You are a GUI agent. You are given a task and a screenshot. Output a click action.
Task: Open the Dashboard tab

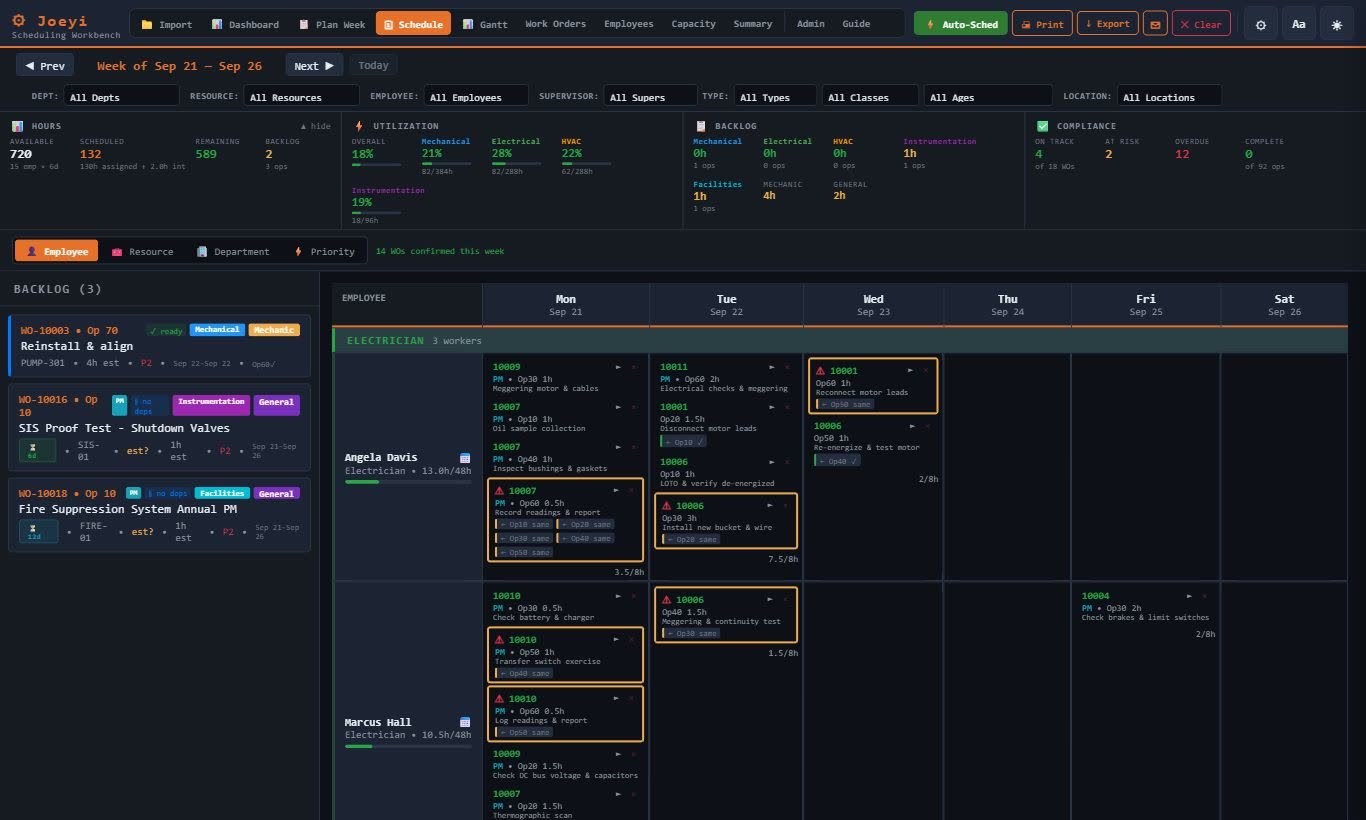click(245, 24)
